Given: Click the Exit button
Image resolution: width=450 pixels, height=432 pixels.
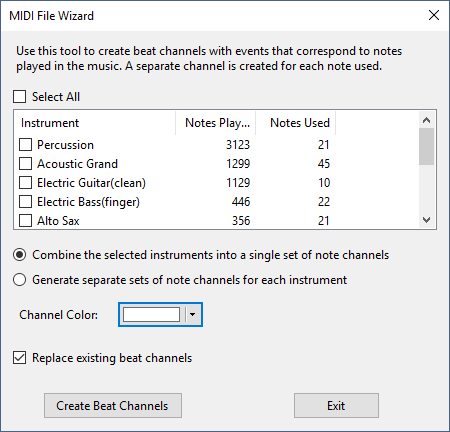Looking at the screenshot, I should (336, 406).
